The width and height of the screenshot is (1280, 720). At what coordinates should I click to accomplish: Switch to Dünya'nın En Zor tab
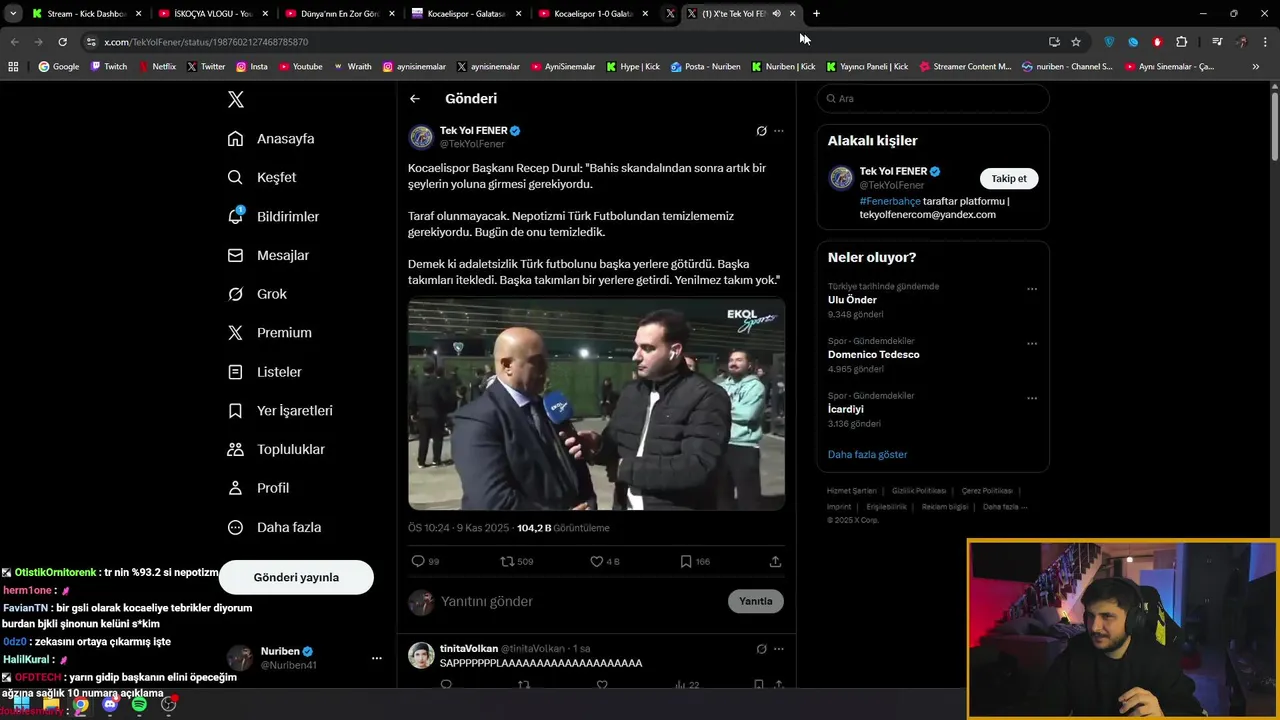point(339,14)
